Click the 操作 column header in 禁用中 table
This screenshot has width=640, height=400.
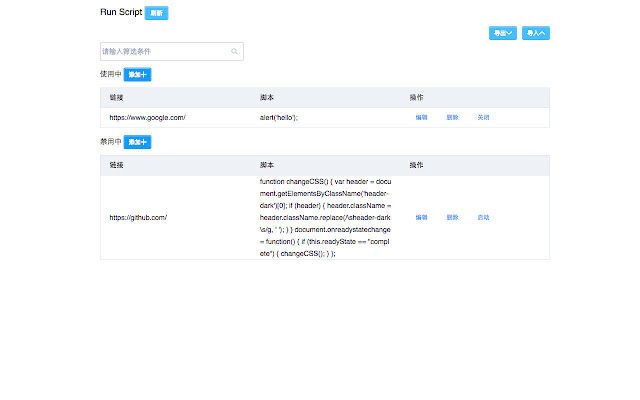(416, 165)
